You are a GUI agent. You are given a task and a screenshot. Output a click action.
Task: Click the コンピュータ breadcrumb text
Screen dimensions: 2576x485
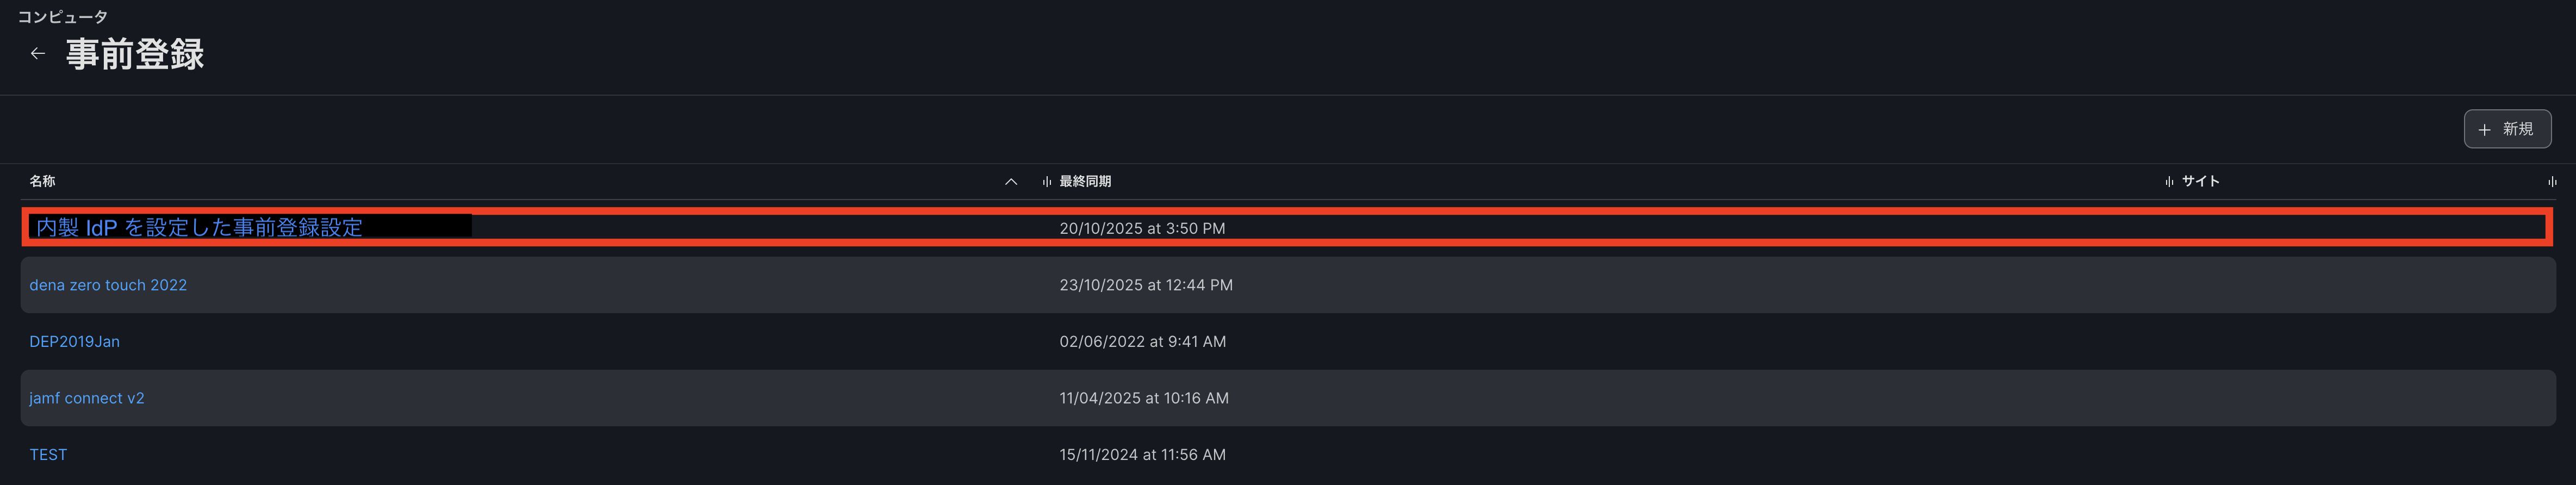63,17
